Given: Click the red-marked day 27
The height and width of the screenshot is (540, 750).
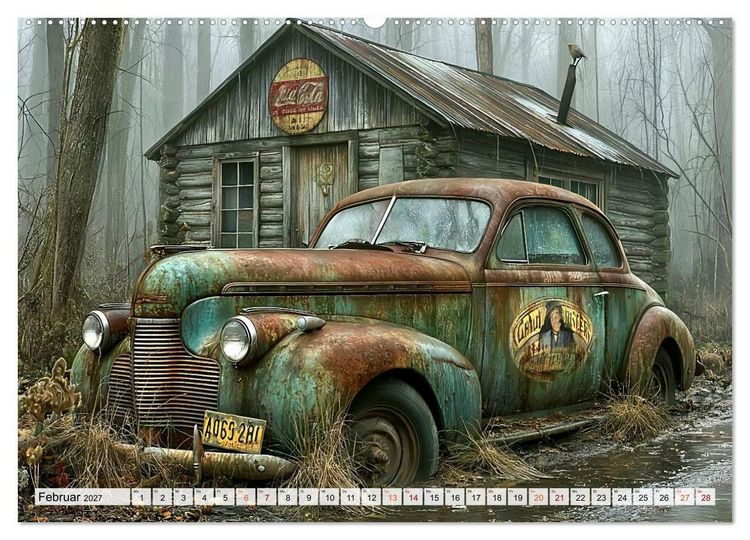Looking at the screenshot, I should pos(684,497).
